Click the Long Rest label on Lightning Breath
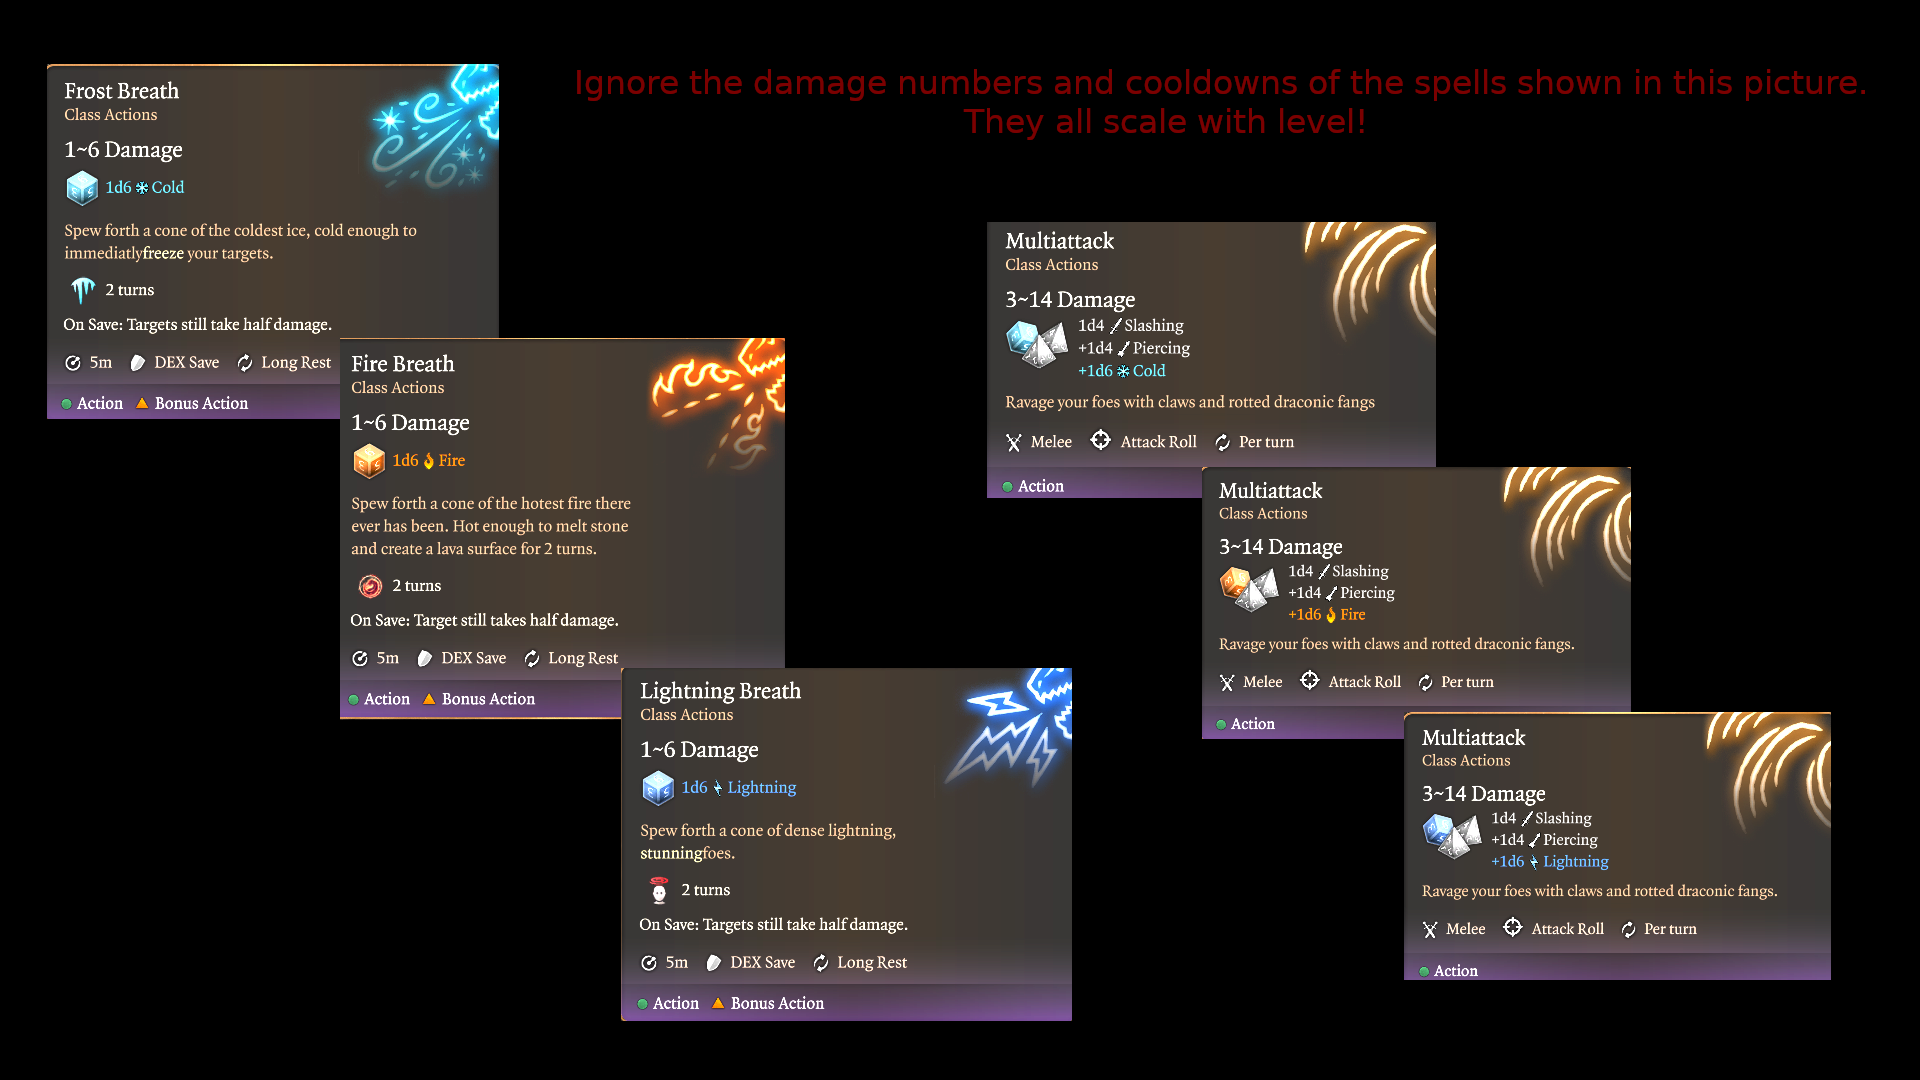The image size is (1920, 1080). pyautogui.click(x=872, y=962)
